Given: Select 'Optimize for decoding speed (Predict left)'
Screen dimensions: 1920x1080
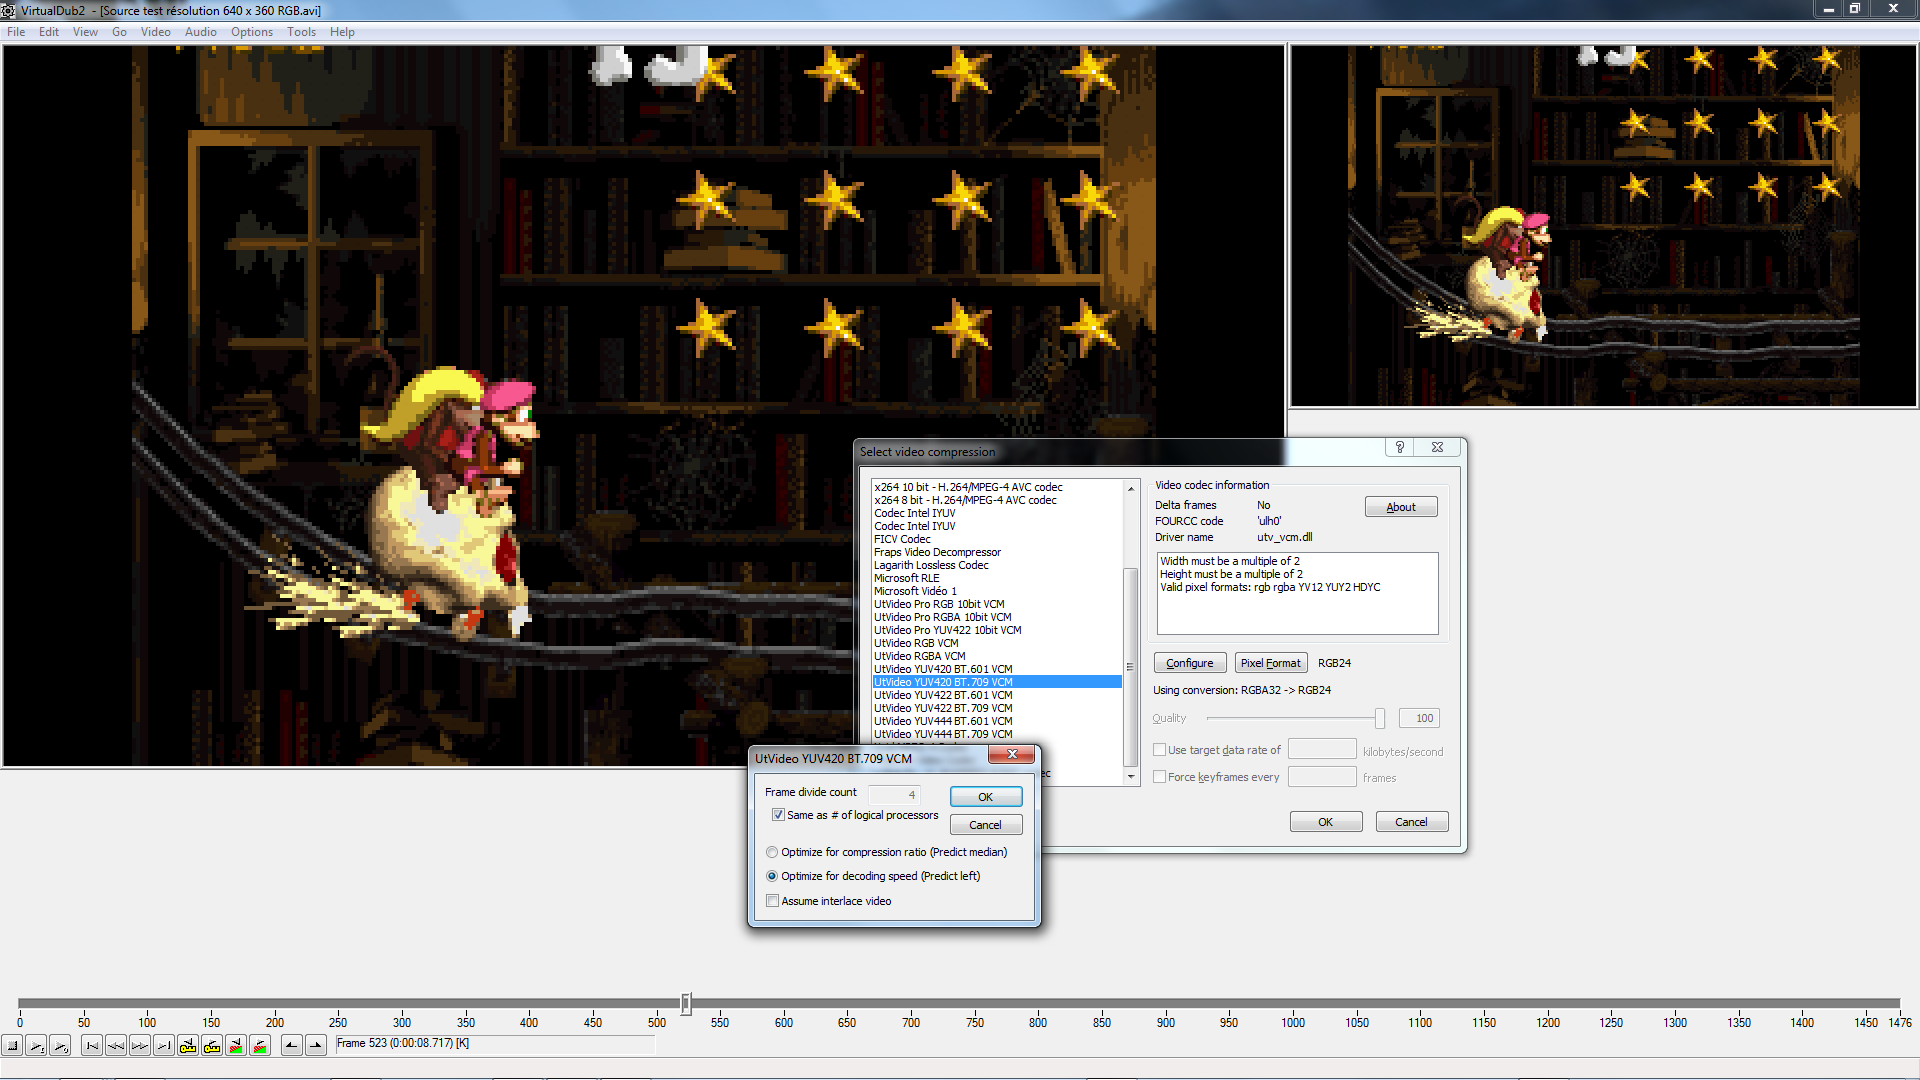Looking at the screenshot, I should pos(772,876).
